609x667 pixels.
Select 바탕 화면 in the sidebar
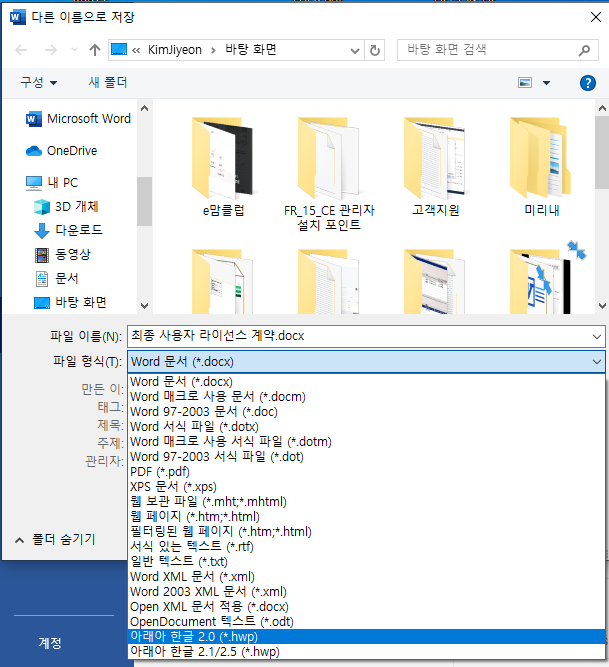pyautogui.click(x=70, y=302)
